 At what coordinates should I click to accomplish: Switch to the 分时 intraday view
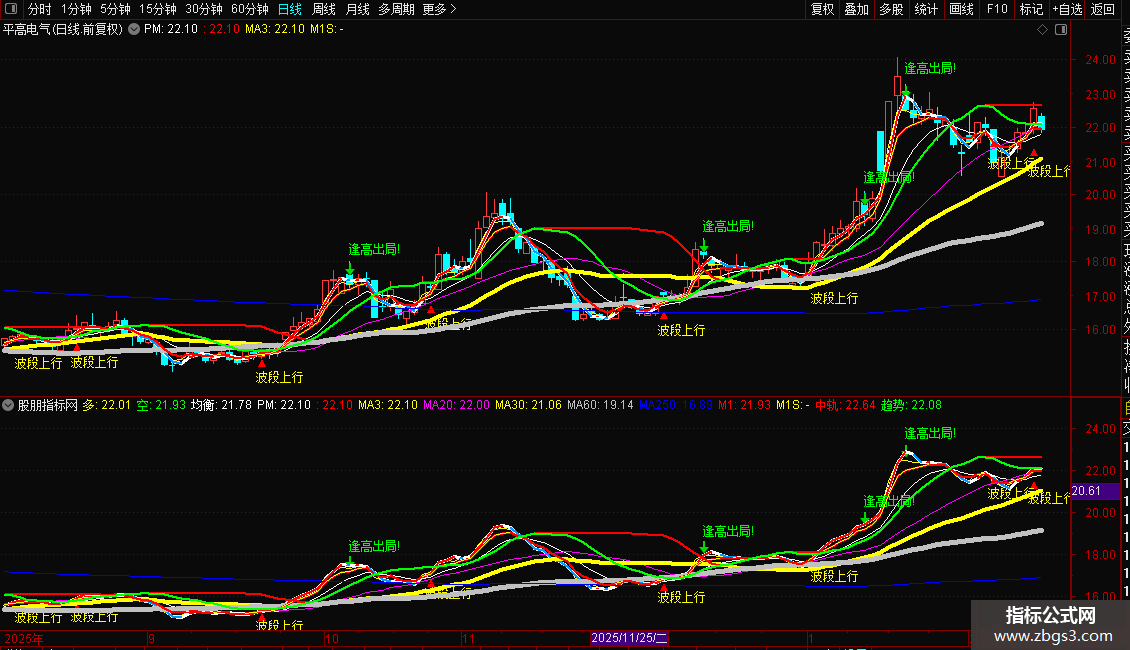pyautogui.click(x=39, y=9)
